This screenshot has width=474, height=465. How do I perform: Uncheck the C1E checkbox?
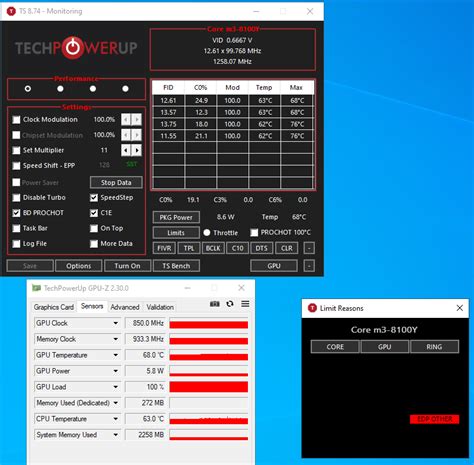(x=94, y=213)
